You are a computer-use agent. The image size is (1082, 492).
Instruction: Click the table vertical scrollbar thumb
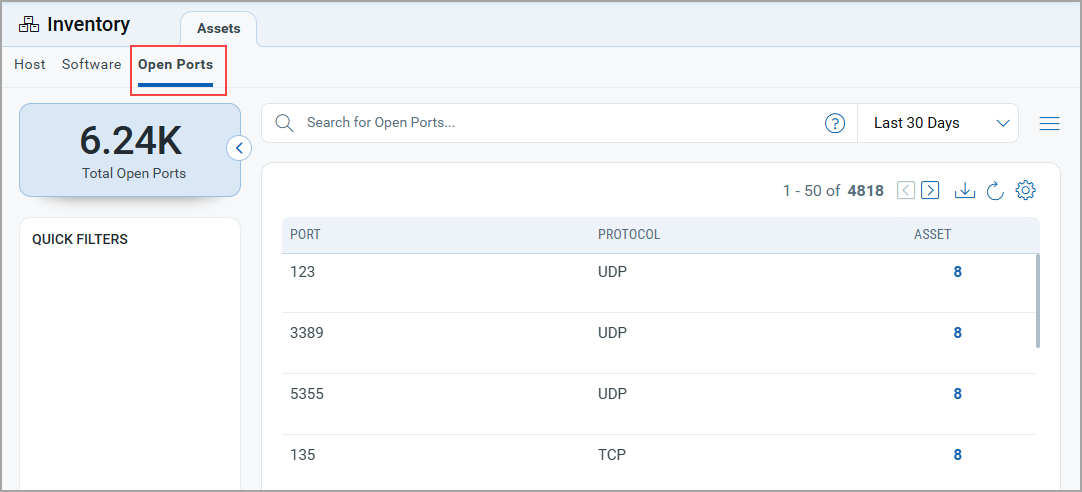[x=1038, y=301]
